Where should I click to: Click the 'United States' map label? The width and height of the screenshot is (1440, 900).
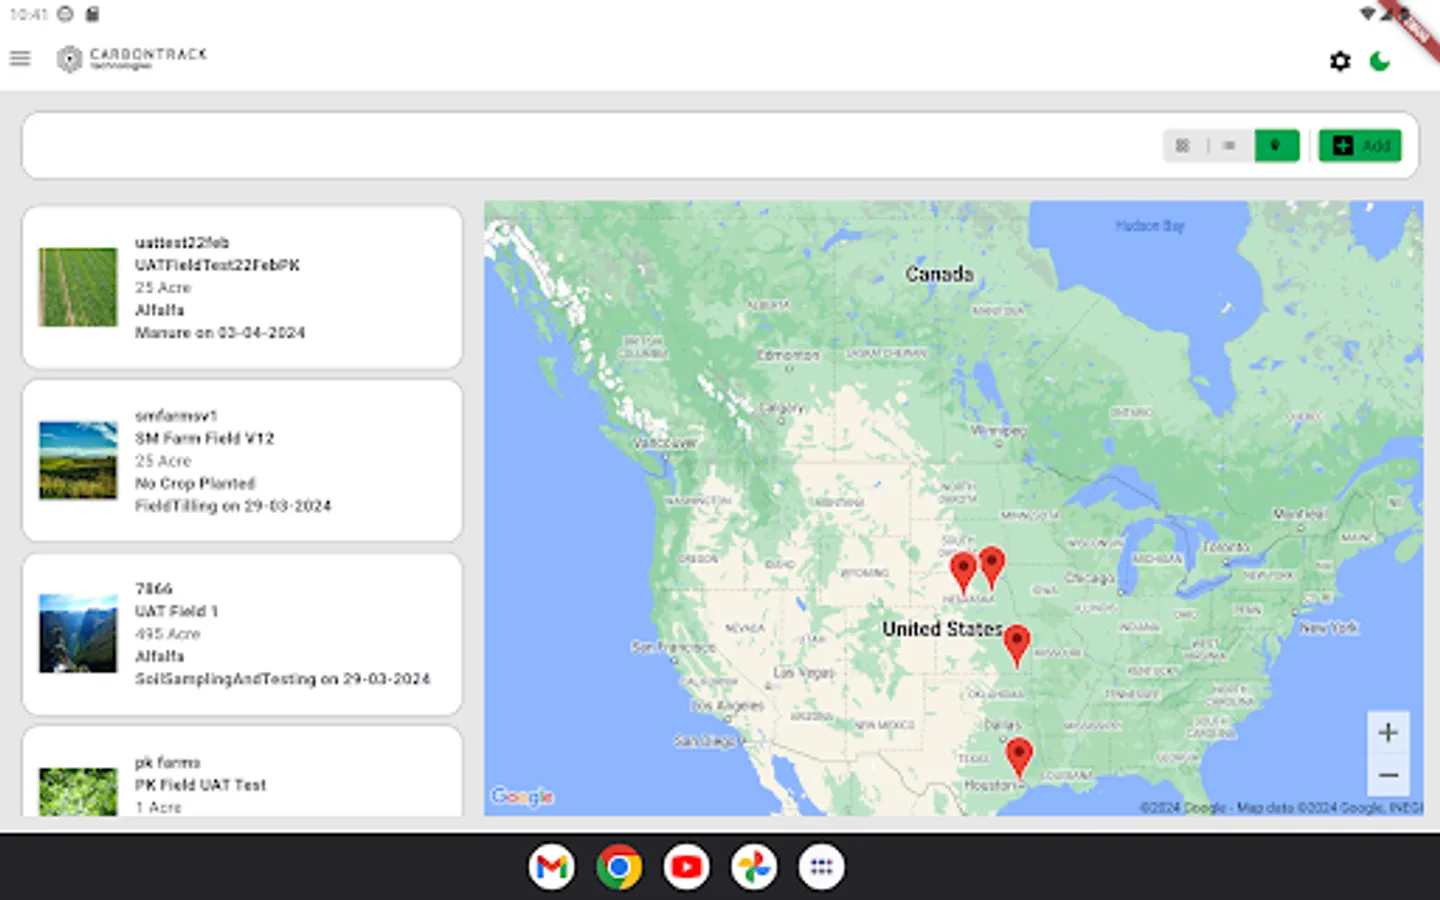[942, 629]
